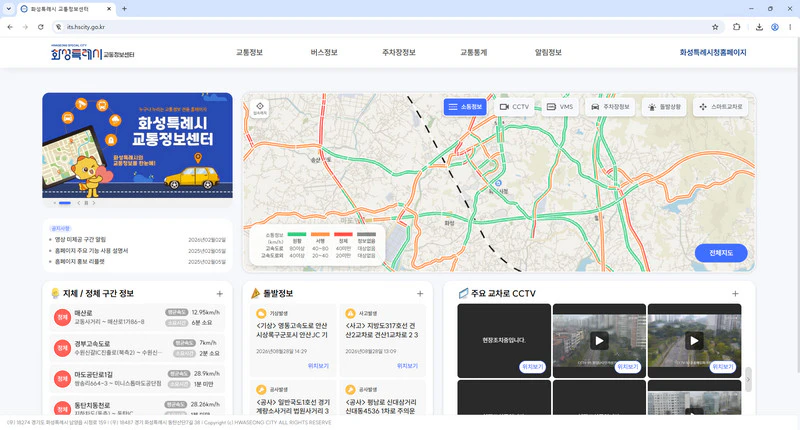Click 위치보기 on the 지방도317호선 accident card
Screen dimensions: 800x430
point(407,366)
